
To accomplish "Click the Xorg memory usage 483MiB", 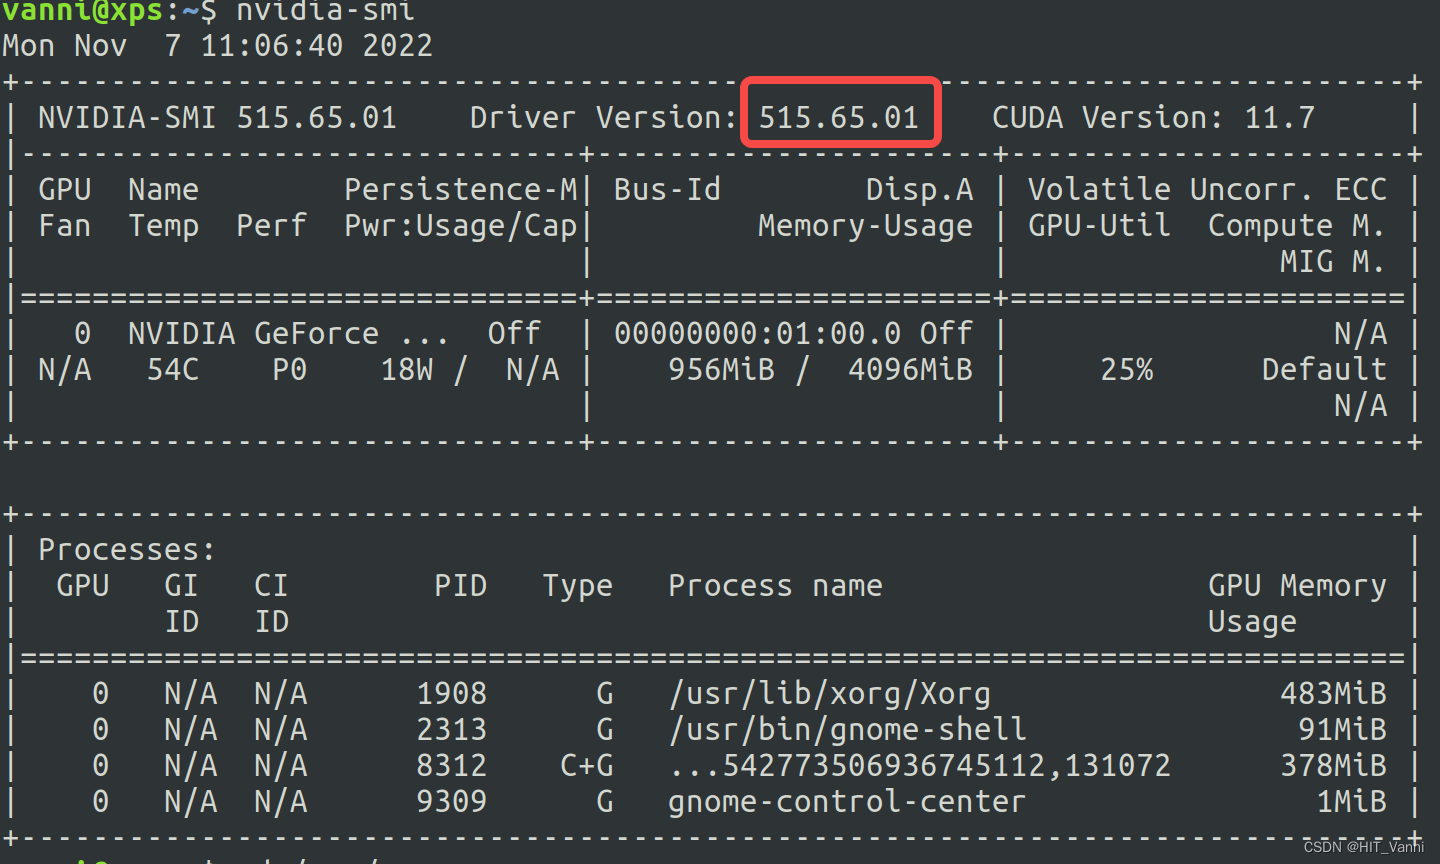I will (x=1333, y=694).
